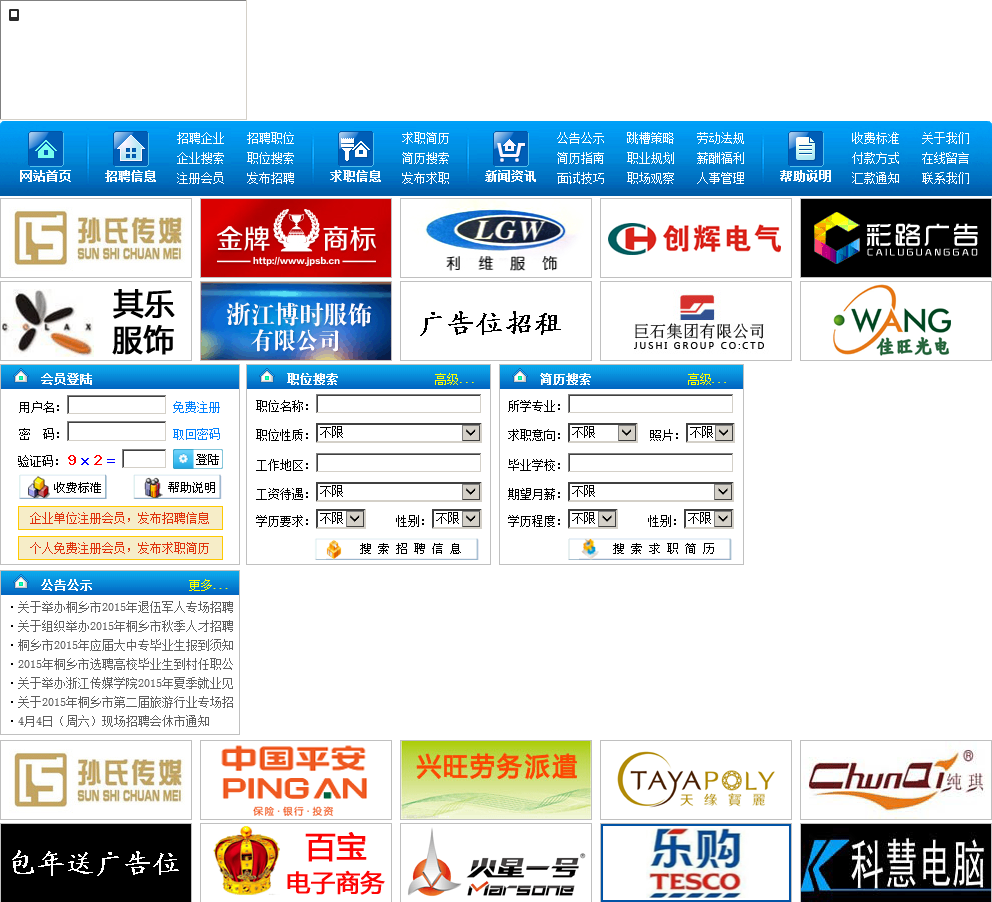
Task: Open 求职简历 menu item
Action: pyautogui.click(x=425, y=139)
